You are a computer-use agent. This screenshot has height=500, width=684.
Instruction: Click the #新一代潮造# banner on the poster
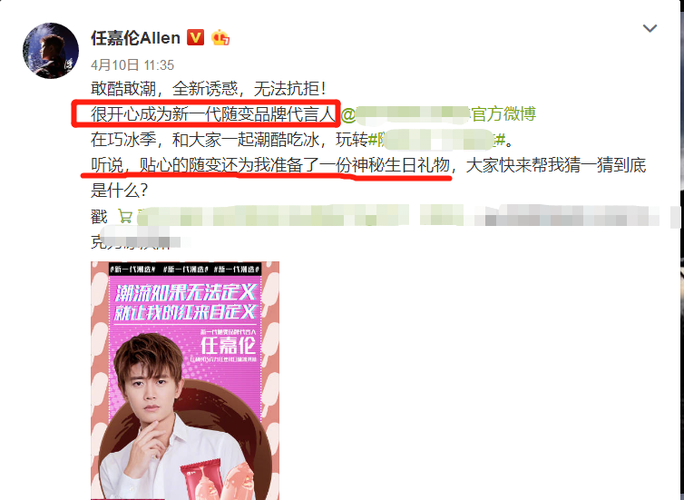185,270
